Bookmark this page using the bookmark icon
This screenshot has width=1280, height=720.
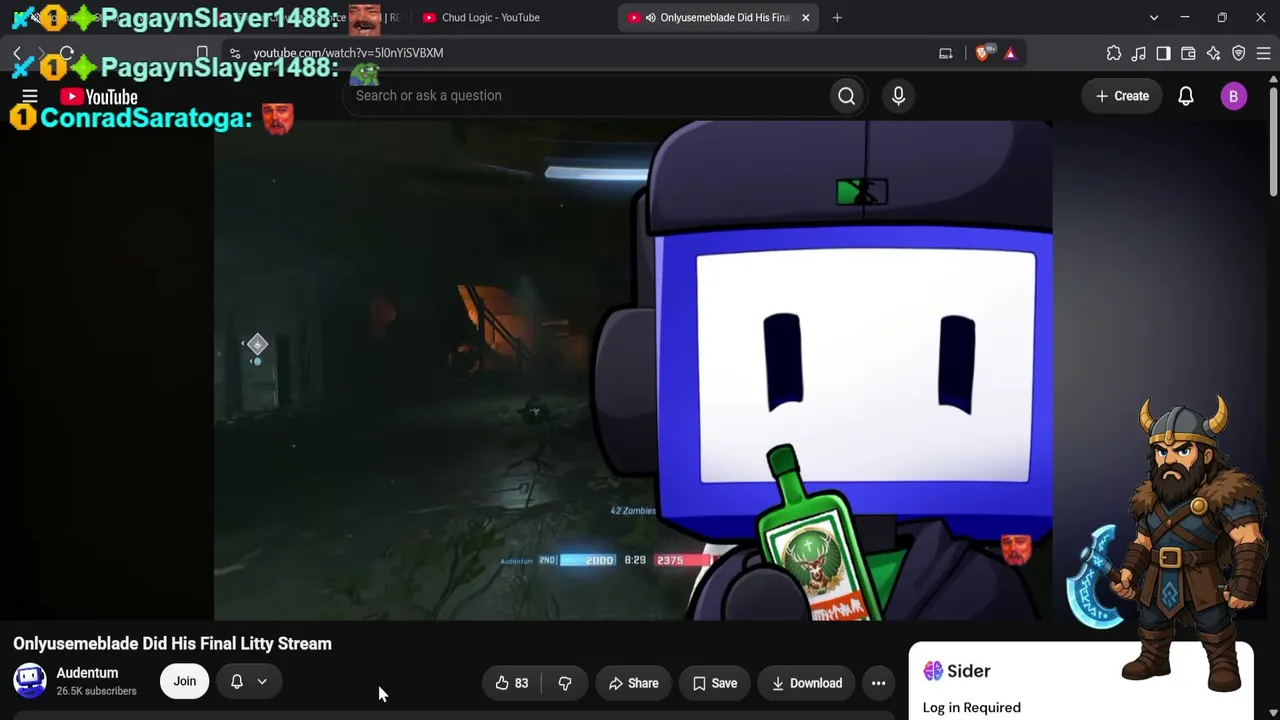pyautogui.click(x=202, y=53)
